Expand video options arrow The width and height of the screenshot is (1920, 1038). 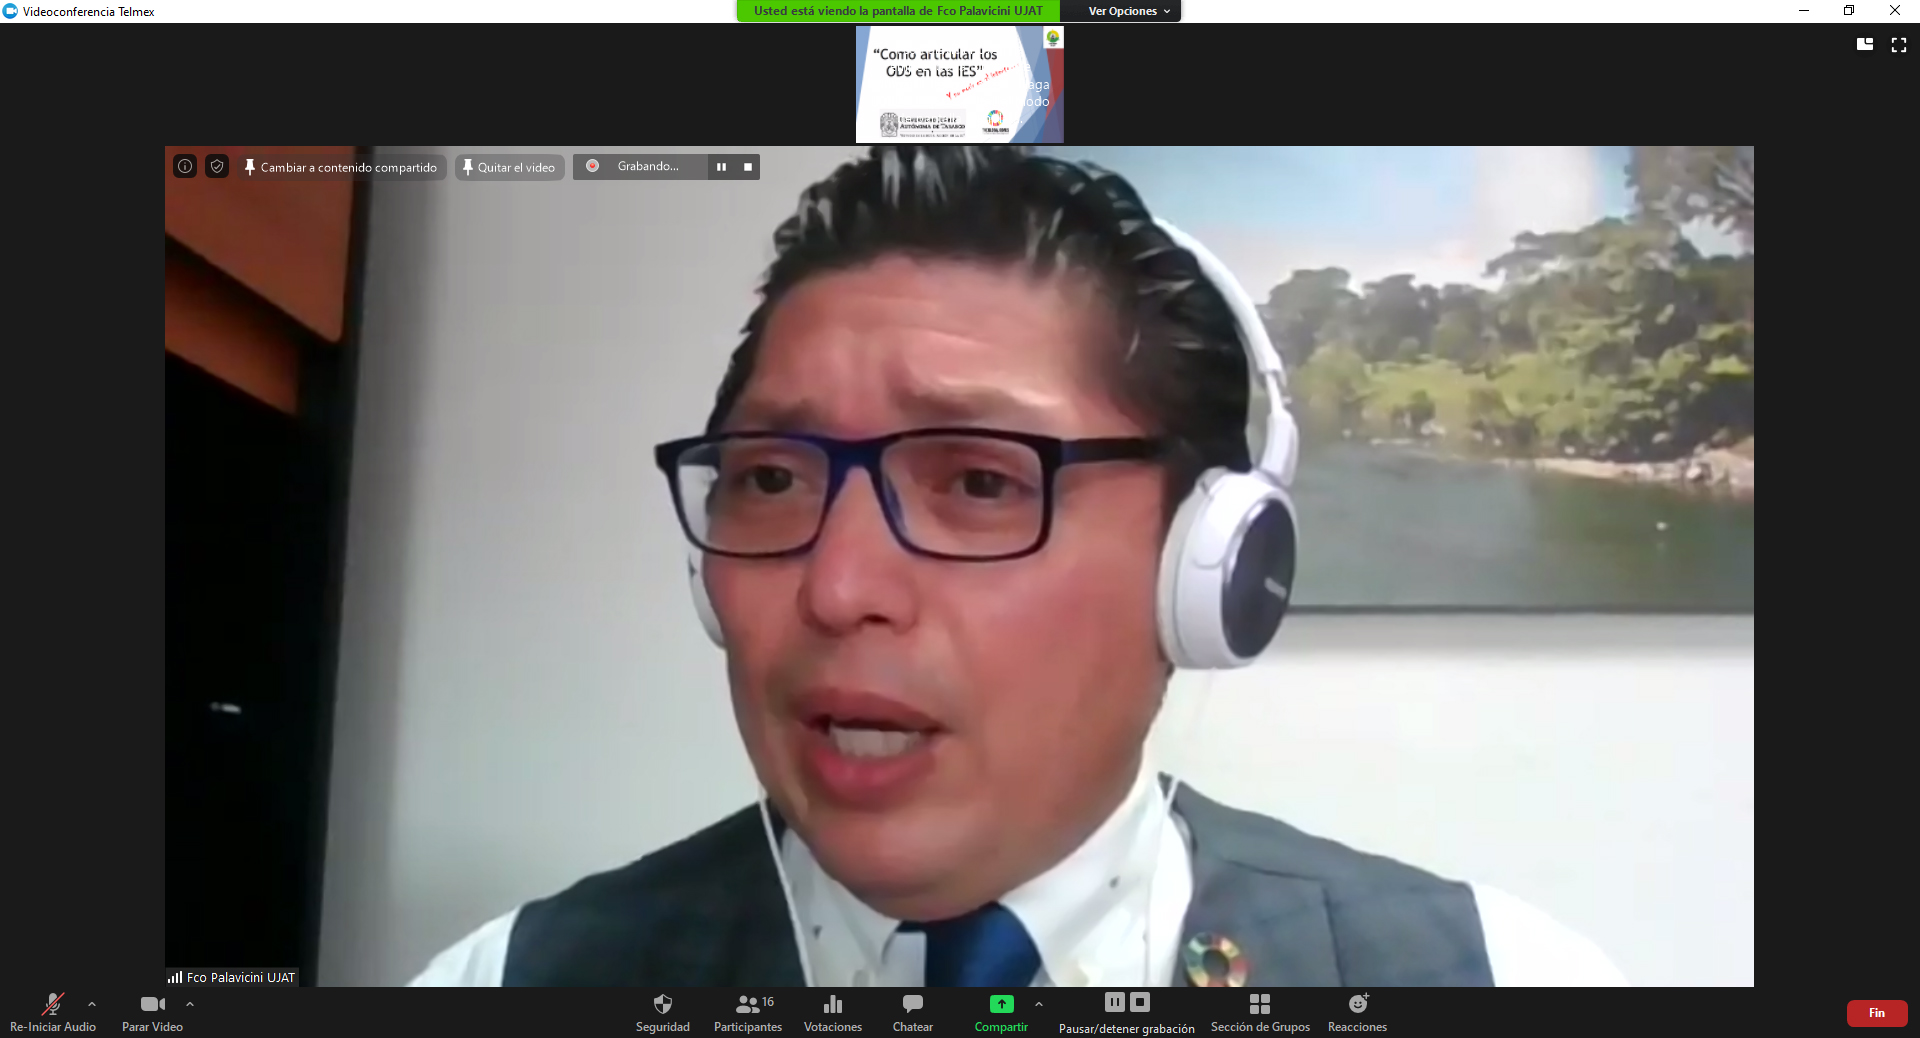(x=190, y=1004)
